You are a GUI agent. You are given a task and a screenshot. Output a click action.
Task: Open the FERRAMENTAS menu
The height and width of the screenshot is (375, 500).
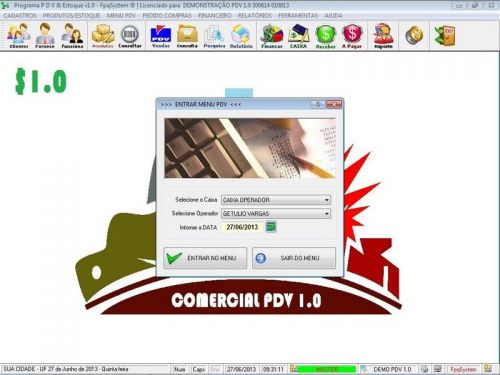coord(298,15)
